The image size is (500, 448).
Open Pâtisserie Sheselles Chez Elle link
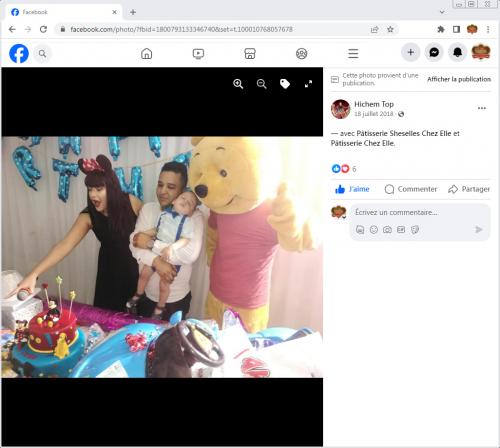404,133
